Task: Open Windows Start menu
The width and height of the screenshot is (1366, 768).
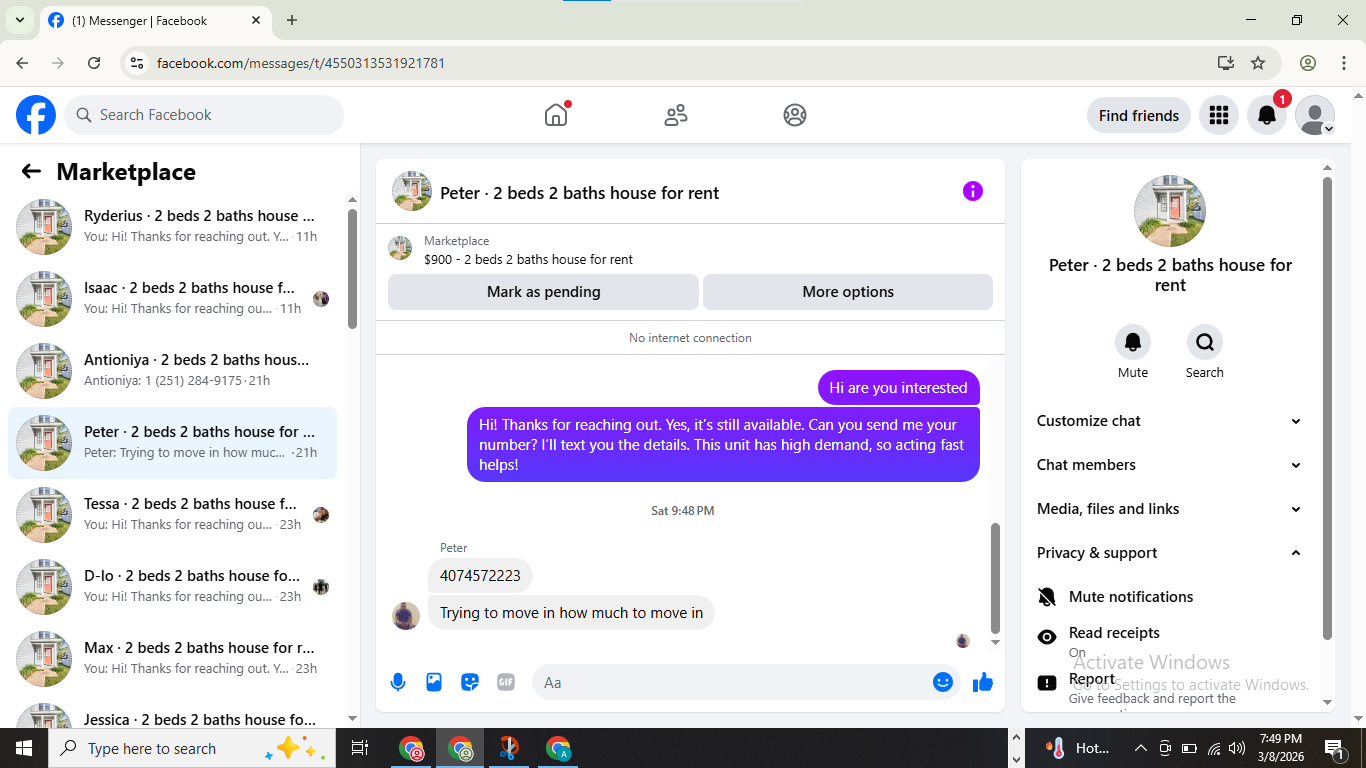Action: [x=24, y=748]
